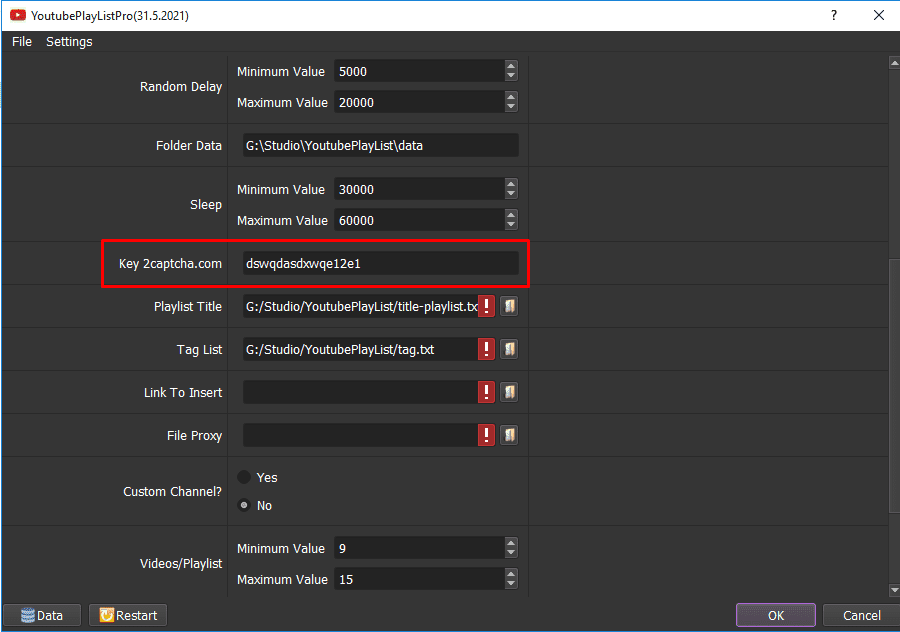Screen dimensions: 900x632
Task: Decrease Sleep Minimum Value
Action: [511, 193]
